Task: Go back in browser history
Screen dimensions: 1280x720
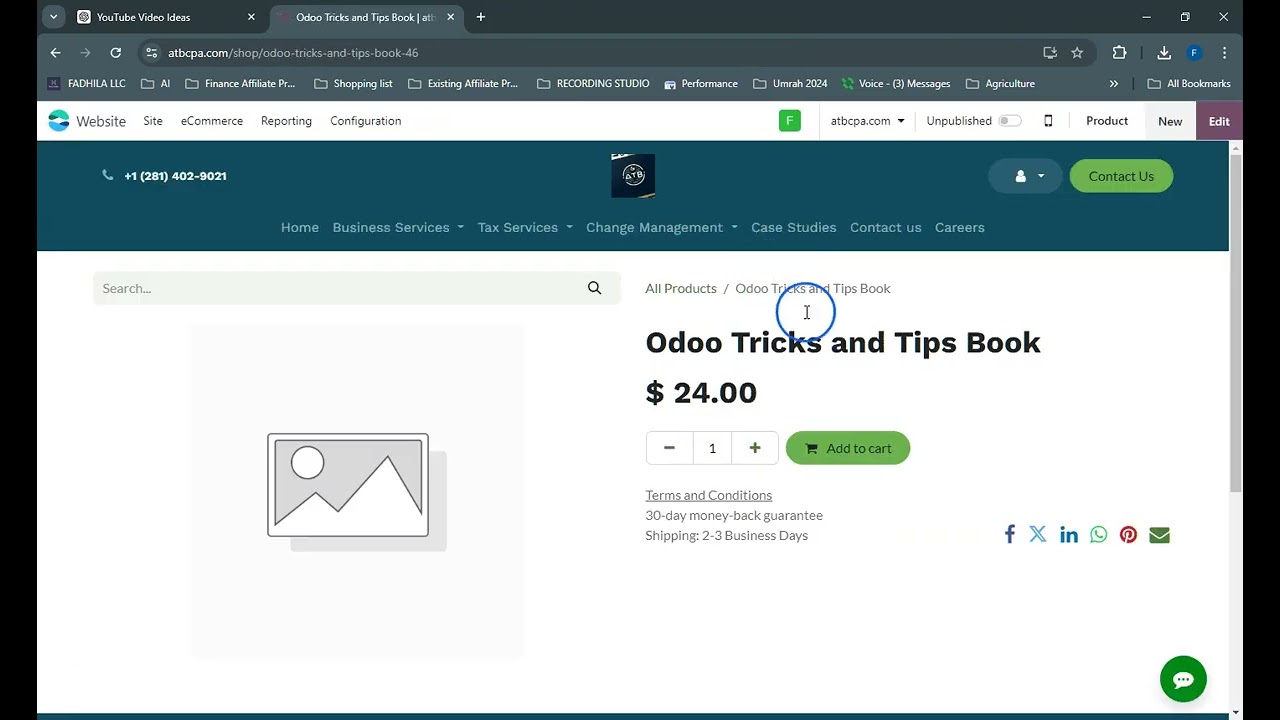Action: tap(56, 53)
